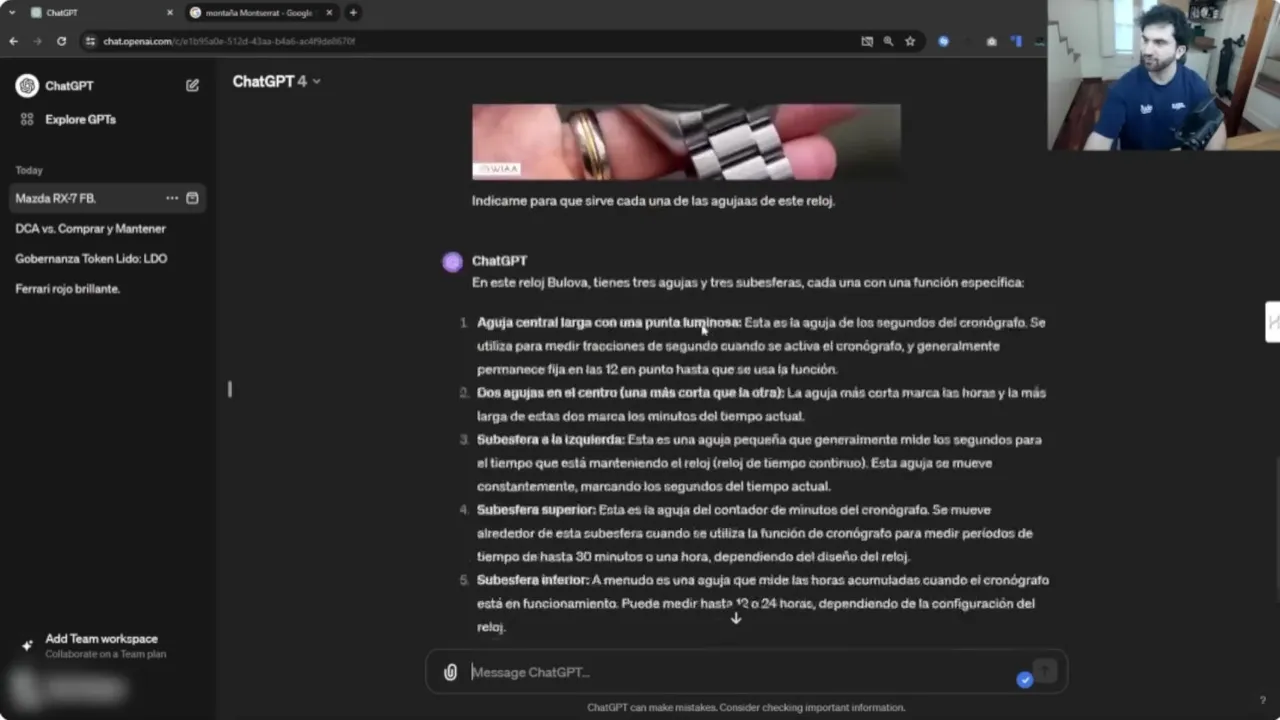
Task: Expand the ChatGPT 4 model dropdown
Action: 276,81
